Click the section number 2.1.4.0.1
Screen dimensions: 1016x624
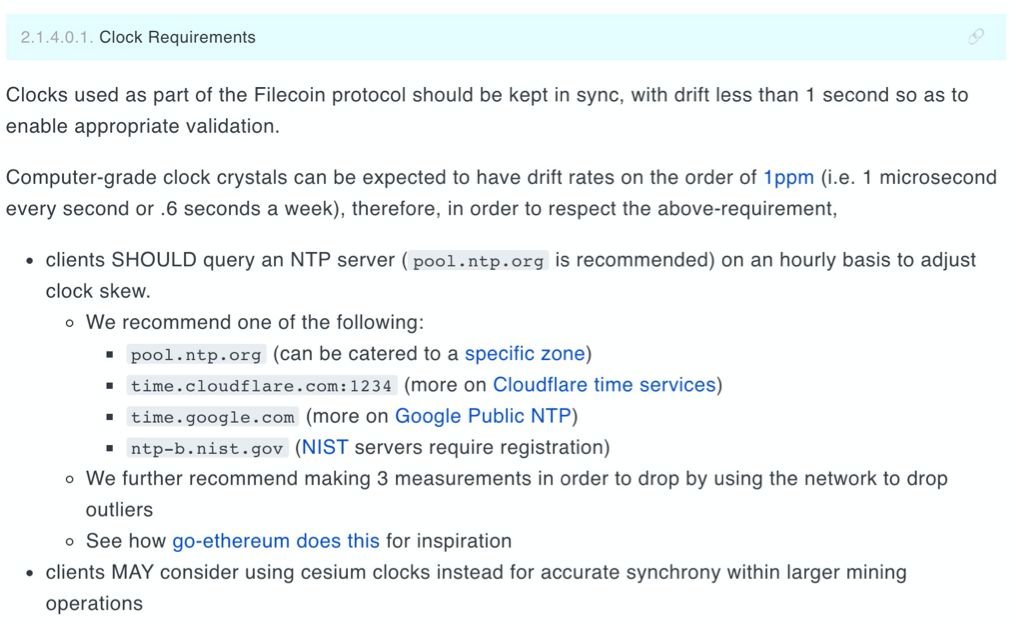pos(57,37)
